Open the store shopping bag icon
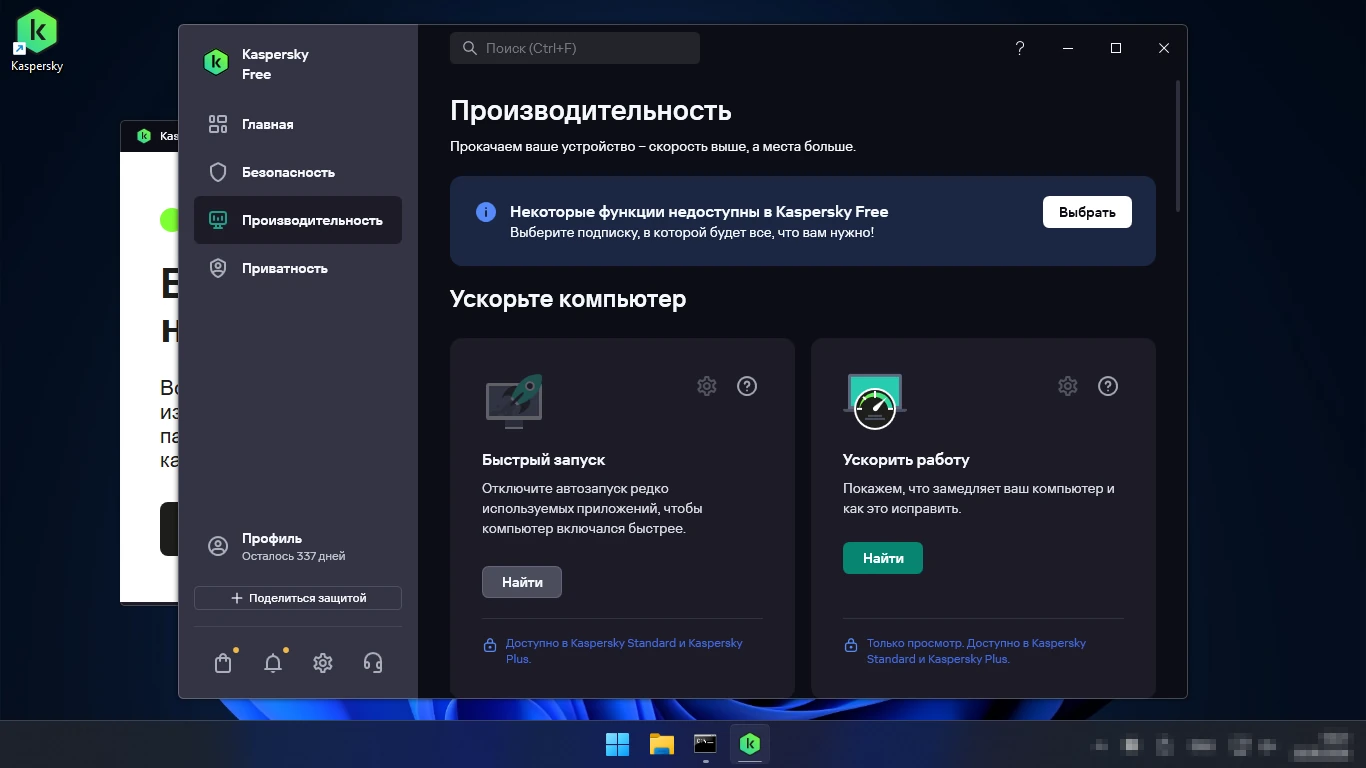The image size is (1366, 768). pyautogui.click(x=223, y=663)
